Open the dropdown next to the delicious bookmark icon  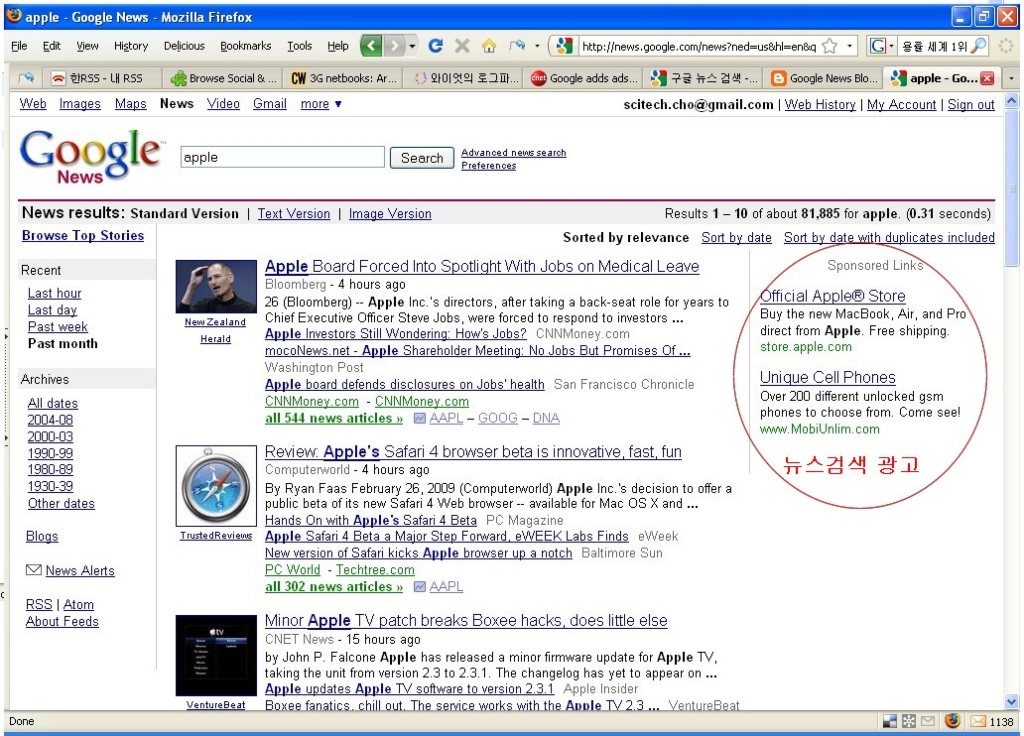pyautogui.click(x=537, y=46)
